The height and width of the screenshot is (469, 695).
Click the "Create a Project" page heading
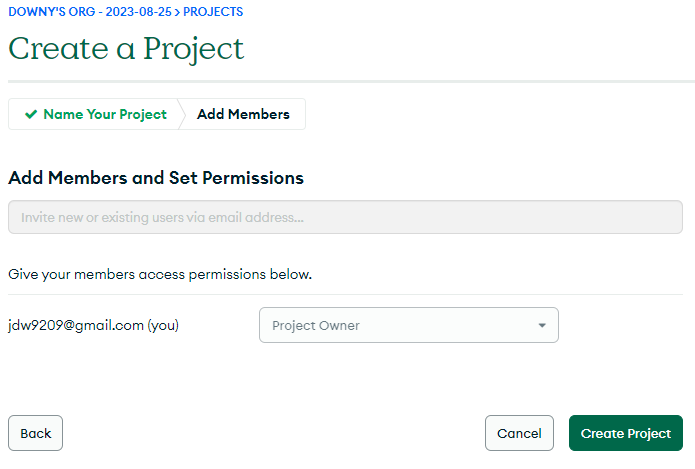[x=126, y=48]
